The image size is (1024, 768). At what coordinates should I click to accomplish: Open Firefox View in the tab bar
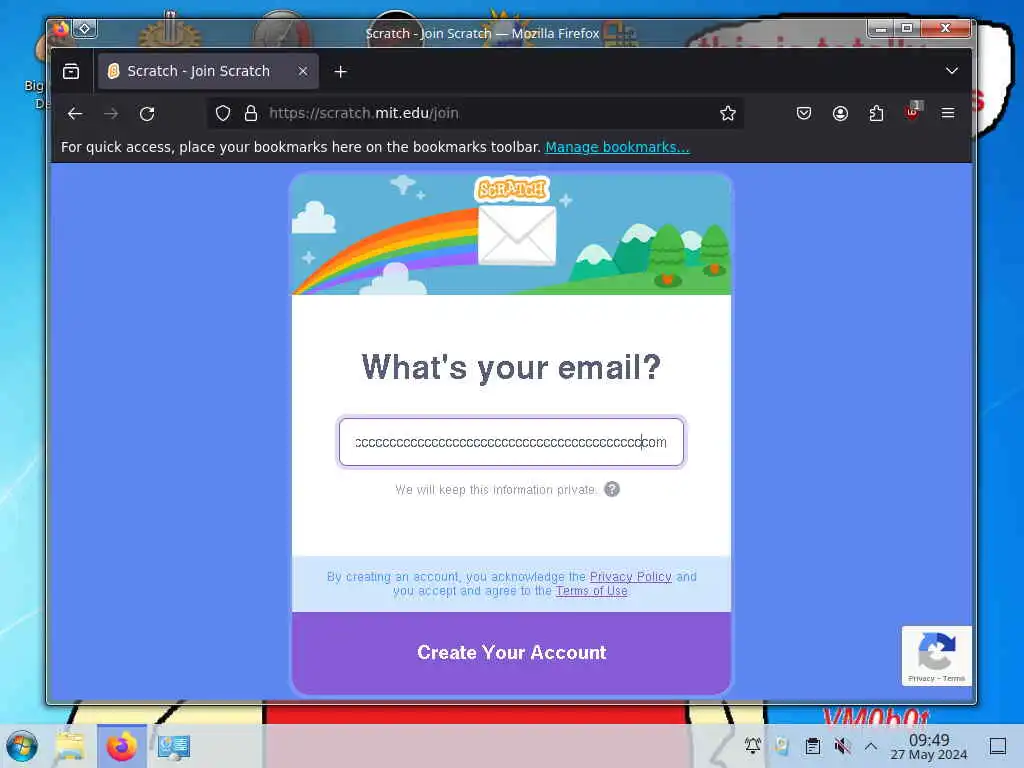(x=71, y=71)
